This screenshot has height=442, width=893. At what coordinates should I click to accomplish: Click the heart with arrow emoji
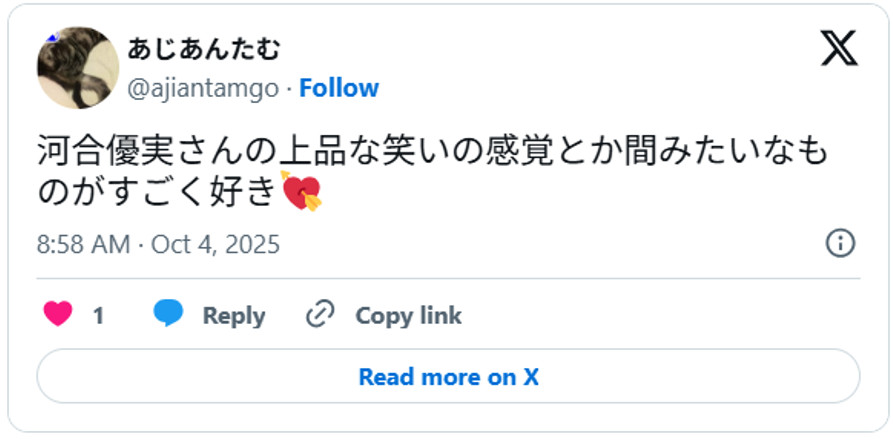301,191
